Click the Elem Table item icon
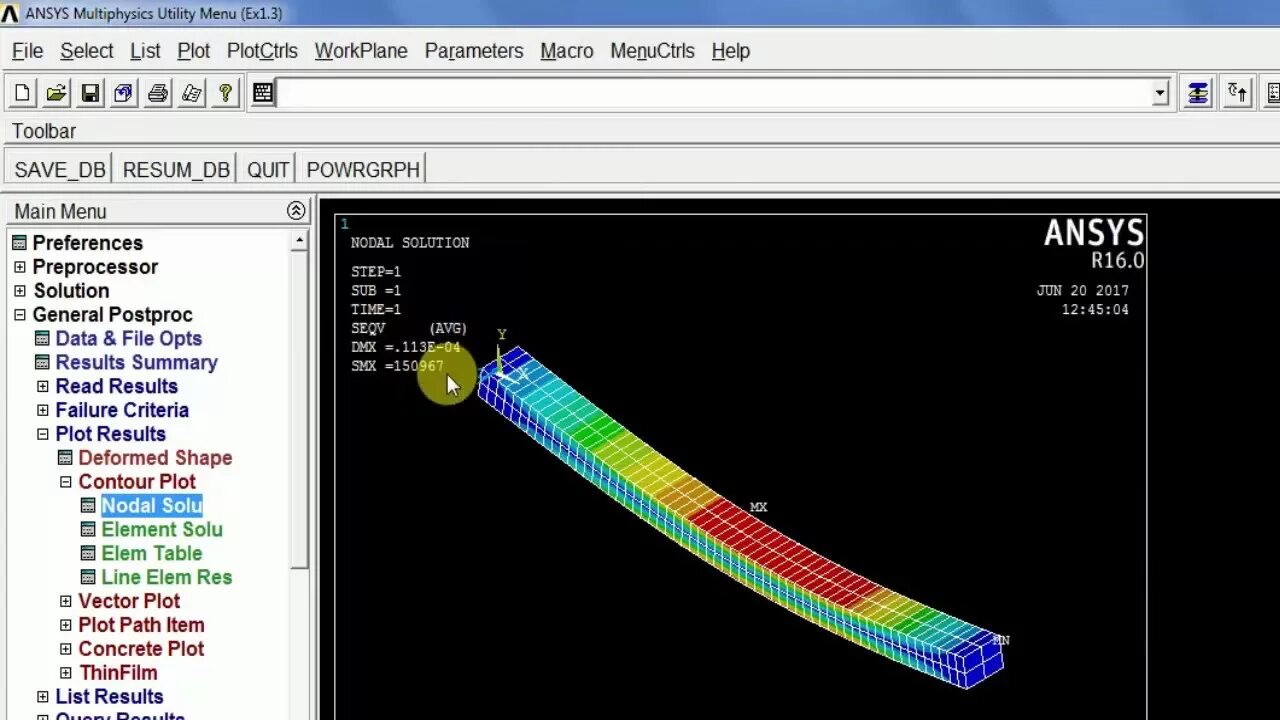The width and height of the screenshot is (1280, 720). click(x=88, y=554)
